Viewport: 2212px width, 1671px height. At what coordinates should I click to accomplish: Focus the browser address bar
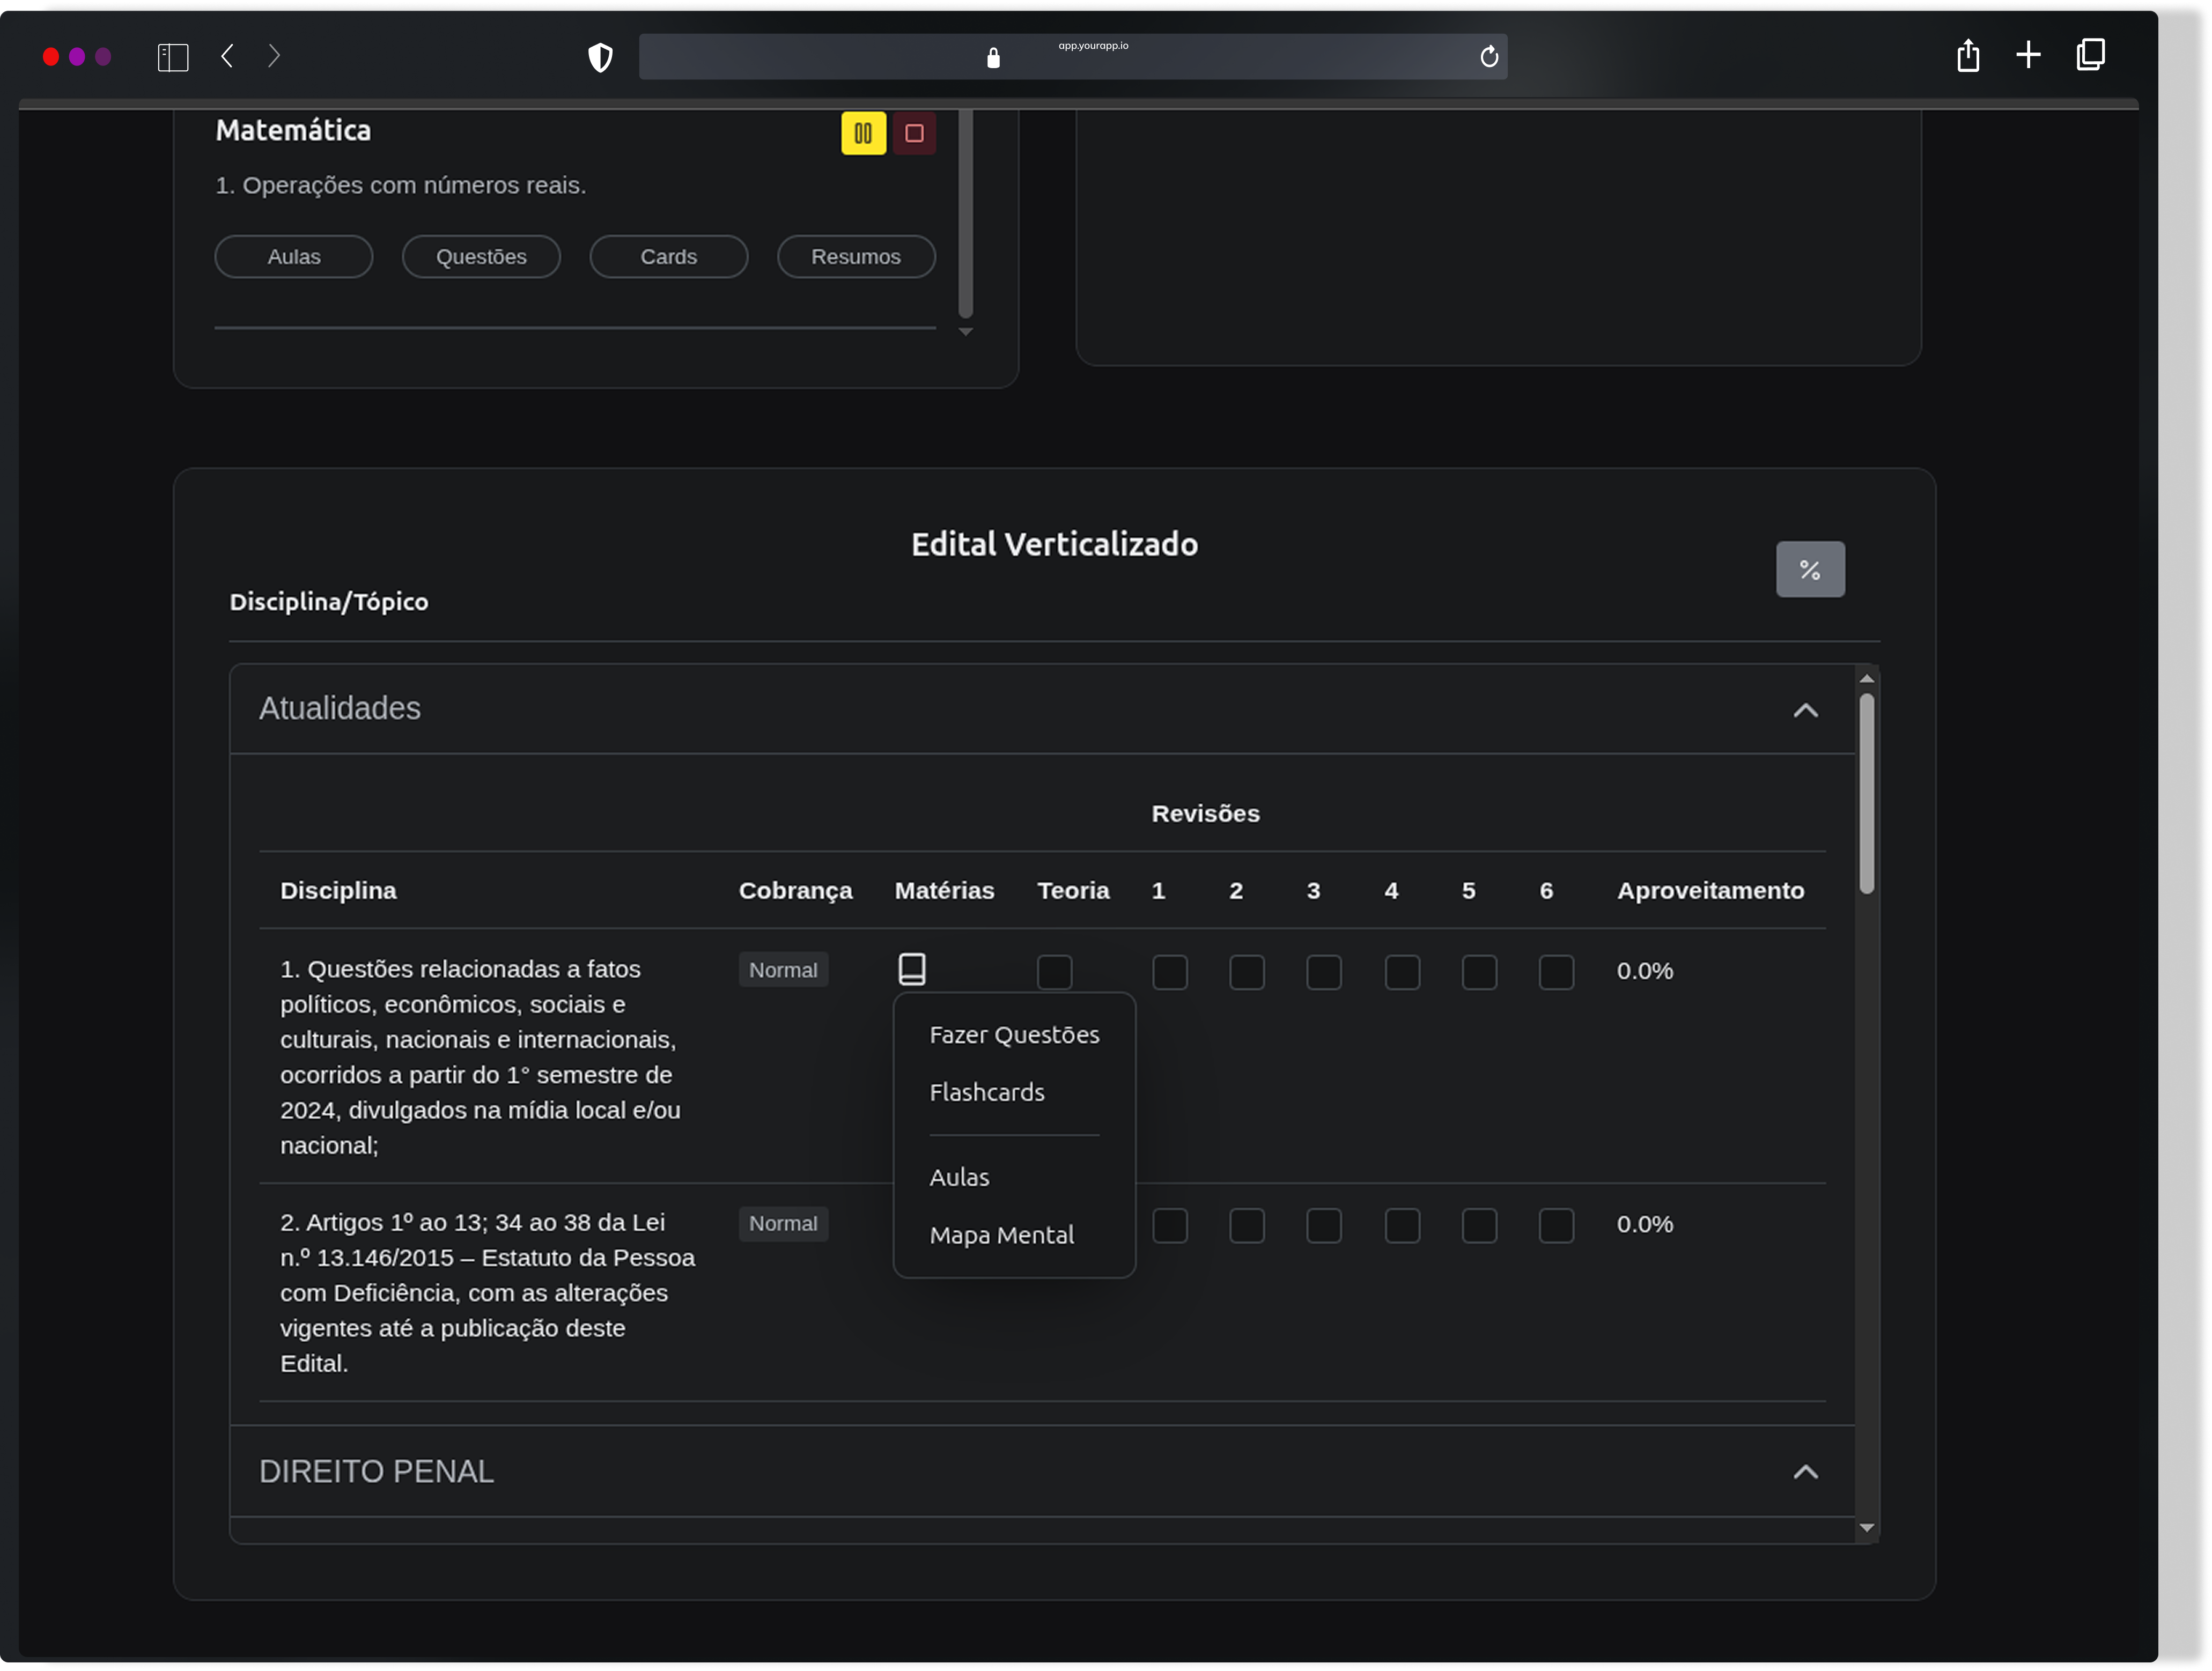pyautogui.click(x=1073, y=57)
